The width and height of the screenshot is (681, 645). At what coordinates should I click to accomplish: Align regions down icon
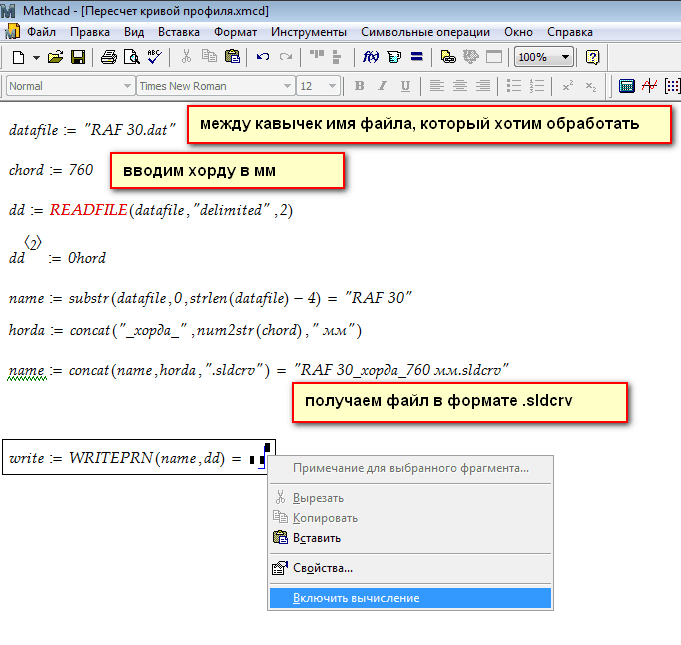(337, 57)
